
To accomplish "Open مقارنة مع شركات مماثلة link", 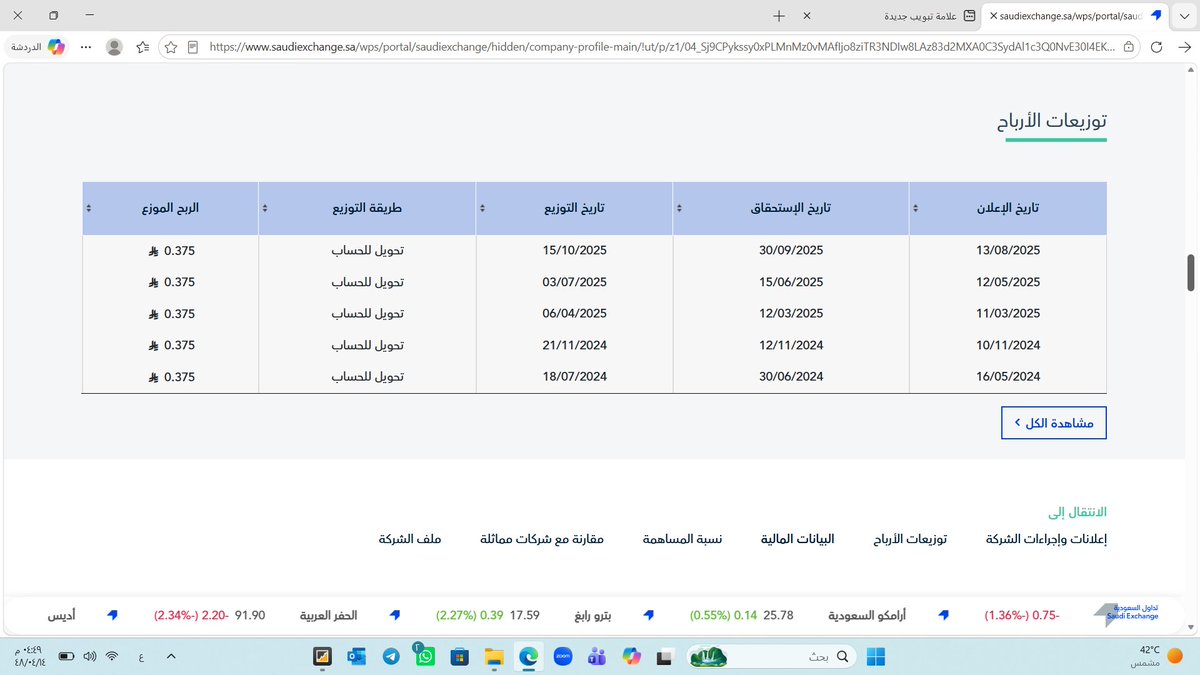I will point(541,539).
